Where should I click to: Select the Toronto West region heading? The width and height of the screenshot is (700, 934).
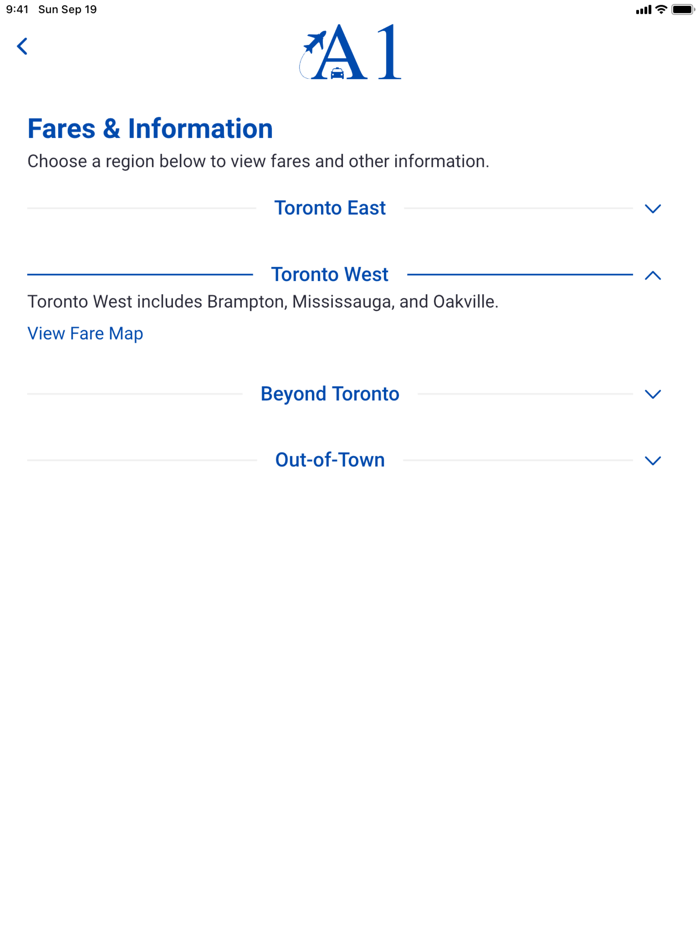(330, 274)
